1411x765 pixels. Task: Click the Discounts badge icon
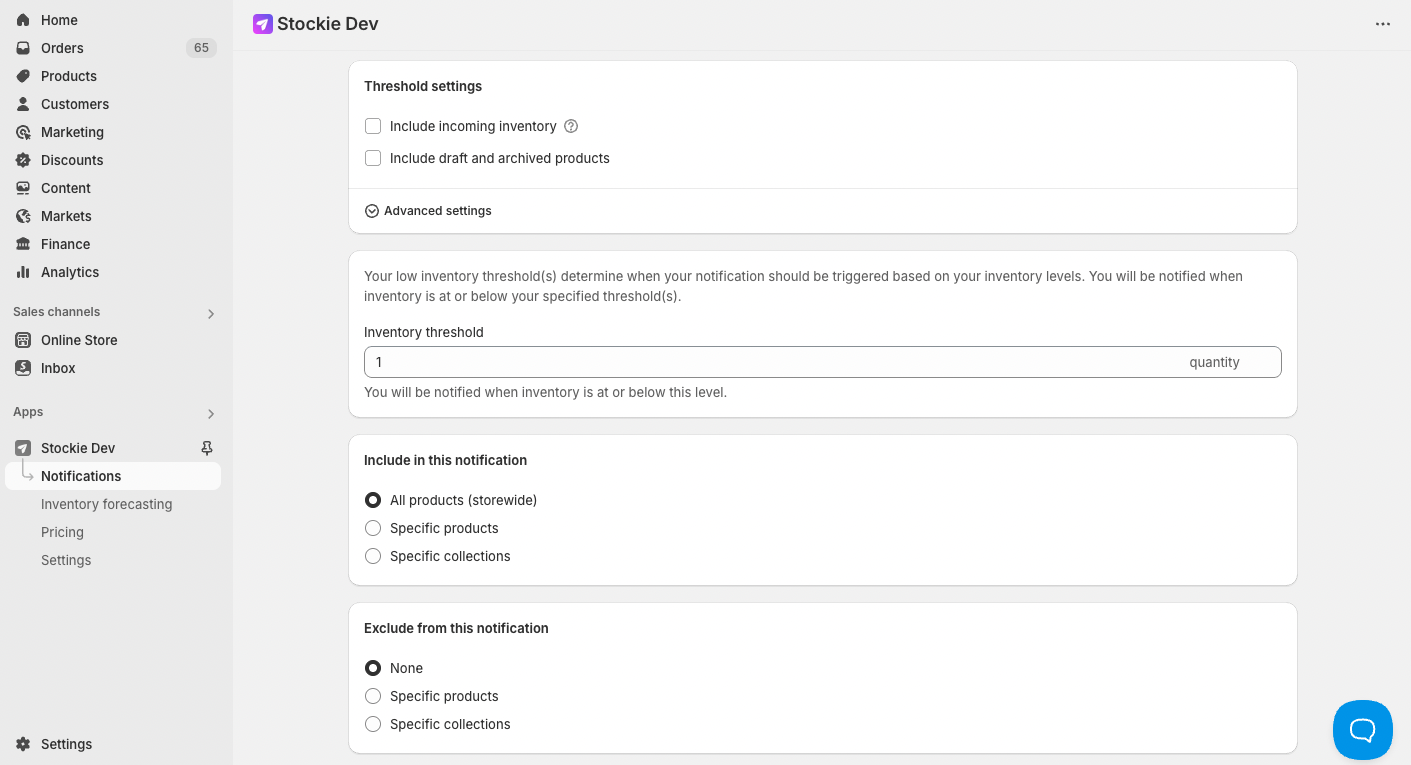tap(23, 160)
